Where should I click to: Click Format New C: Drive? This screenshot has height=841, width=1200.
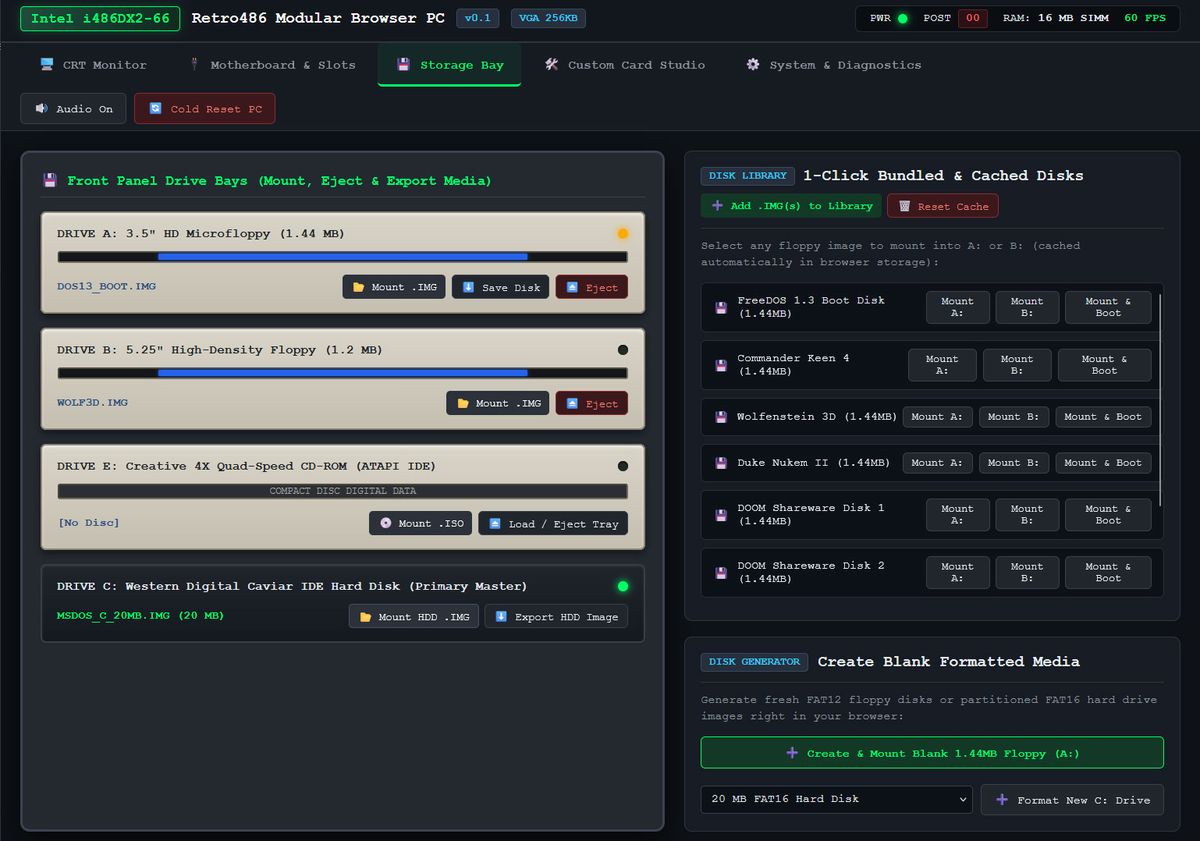1072,799
